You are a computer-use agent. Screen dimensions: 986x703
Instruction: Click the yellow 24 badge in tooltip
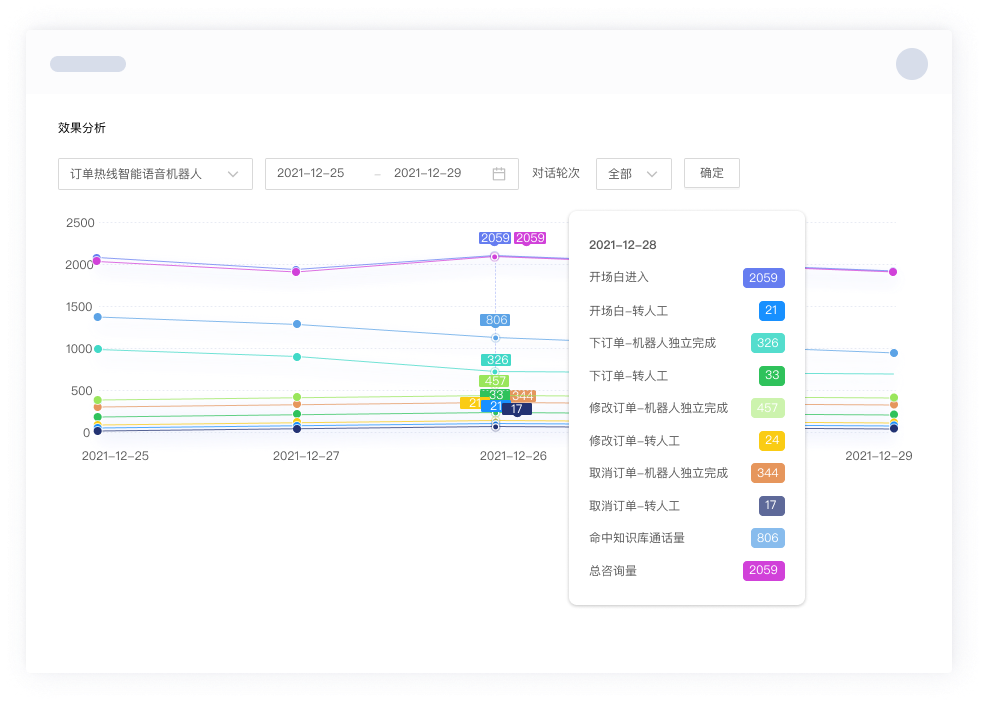pyautogui.click(x=771, y=441)
